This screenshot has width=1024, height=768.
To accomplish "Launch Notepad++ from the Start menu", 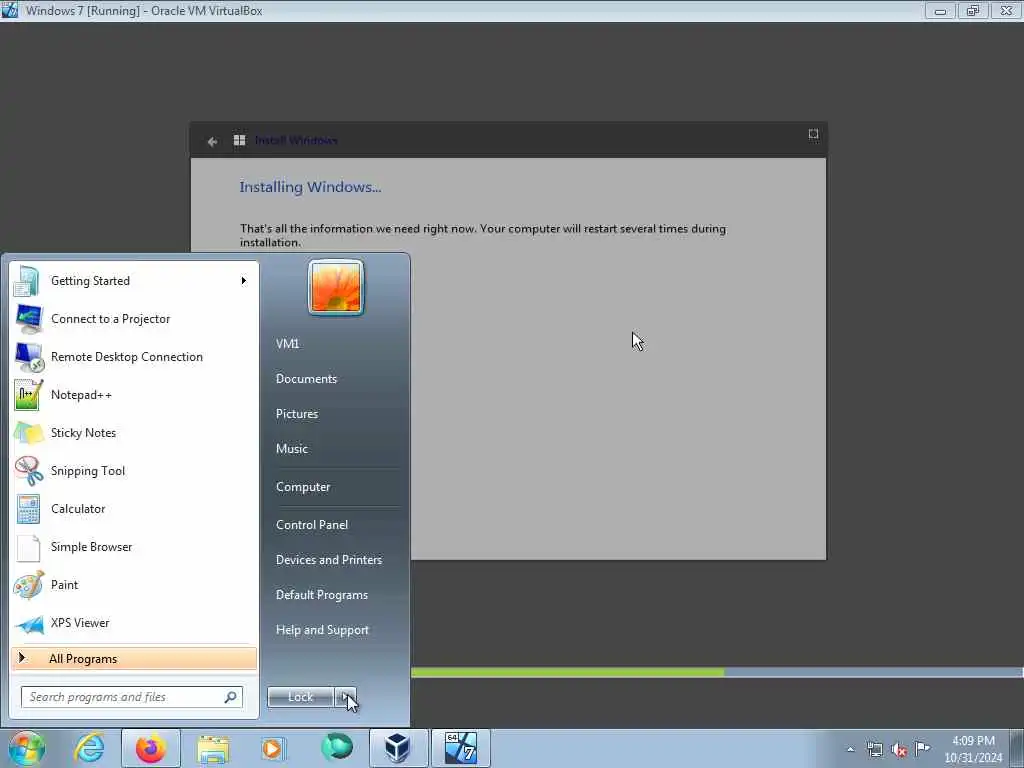I will point(134,394).
